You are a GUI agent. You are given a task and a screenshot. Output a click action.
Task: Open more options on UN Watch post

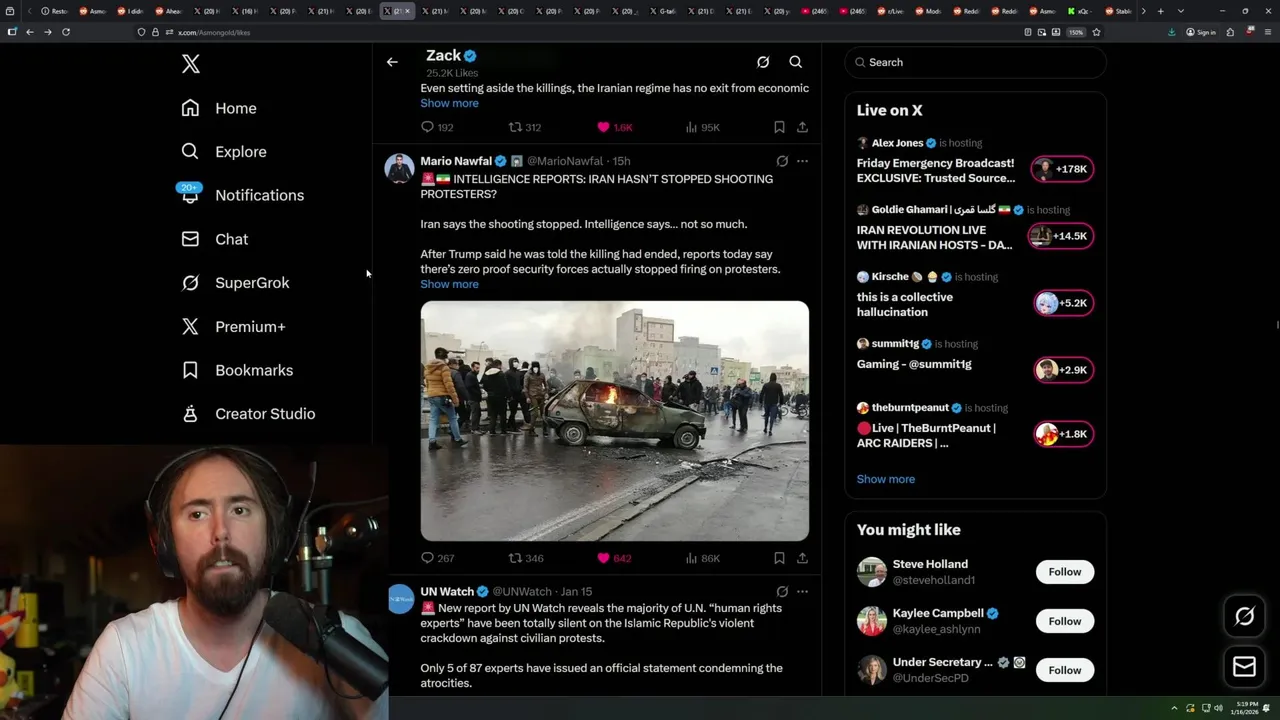pos(802,592)
